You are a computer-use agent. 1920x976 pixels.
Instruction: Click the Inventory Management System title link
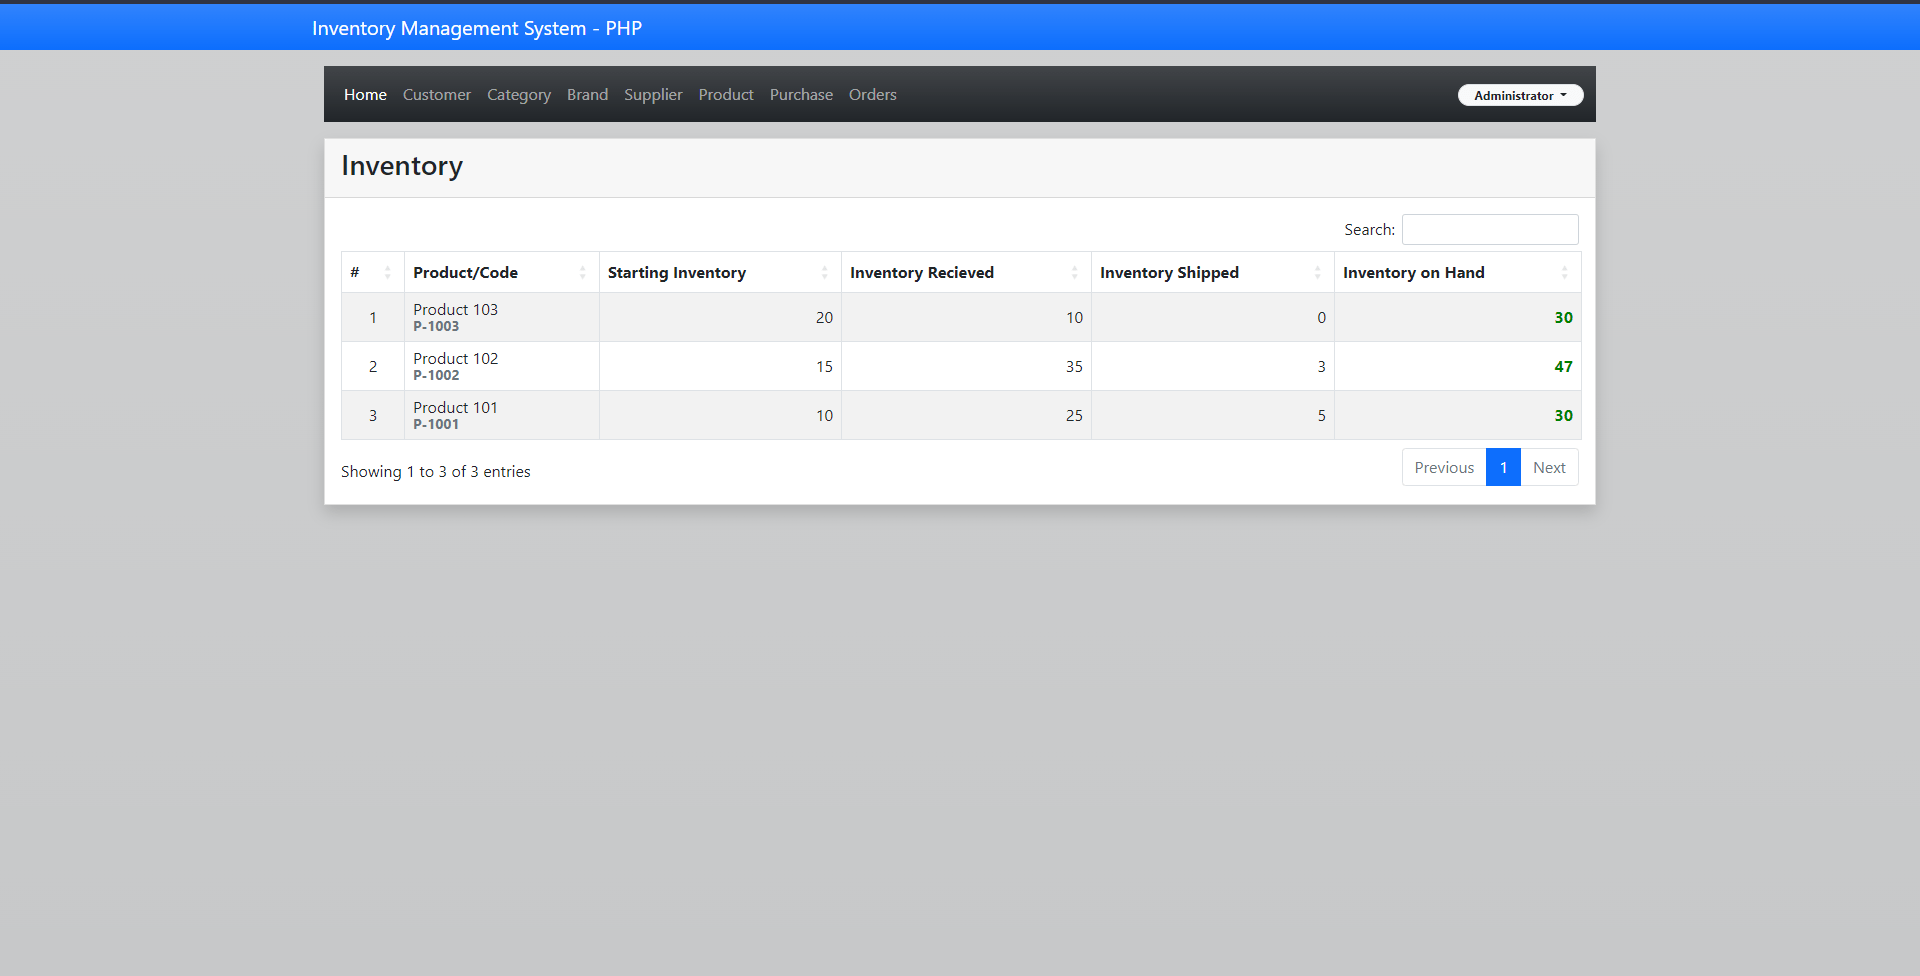click(477, 27)
